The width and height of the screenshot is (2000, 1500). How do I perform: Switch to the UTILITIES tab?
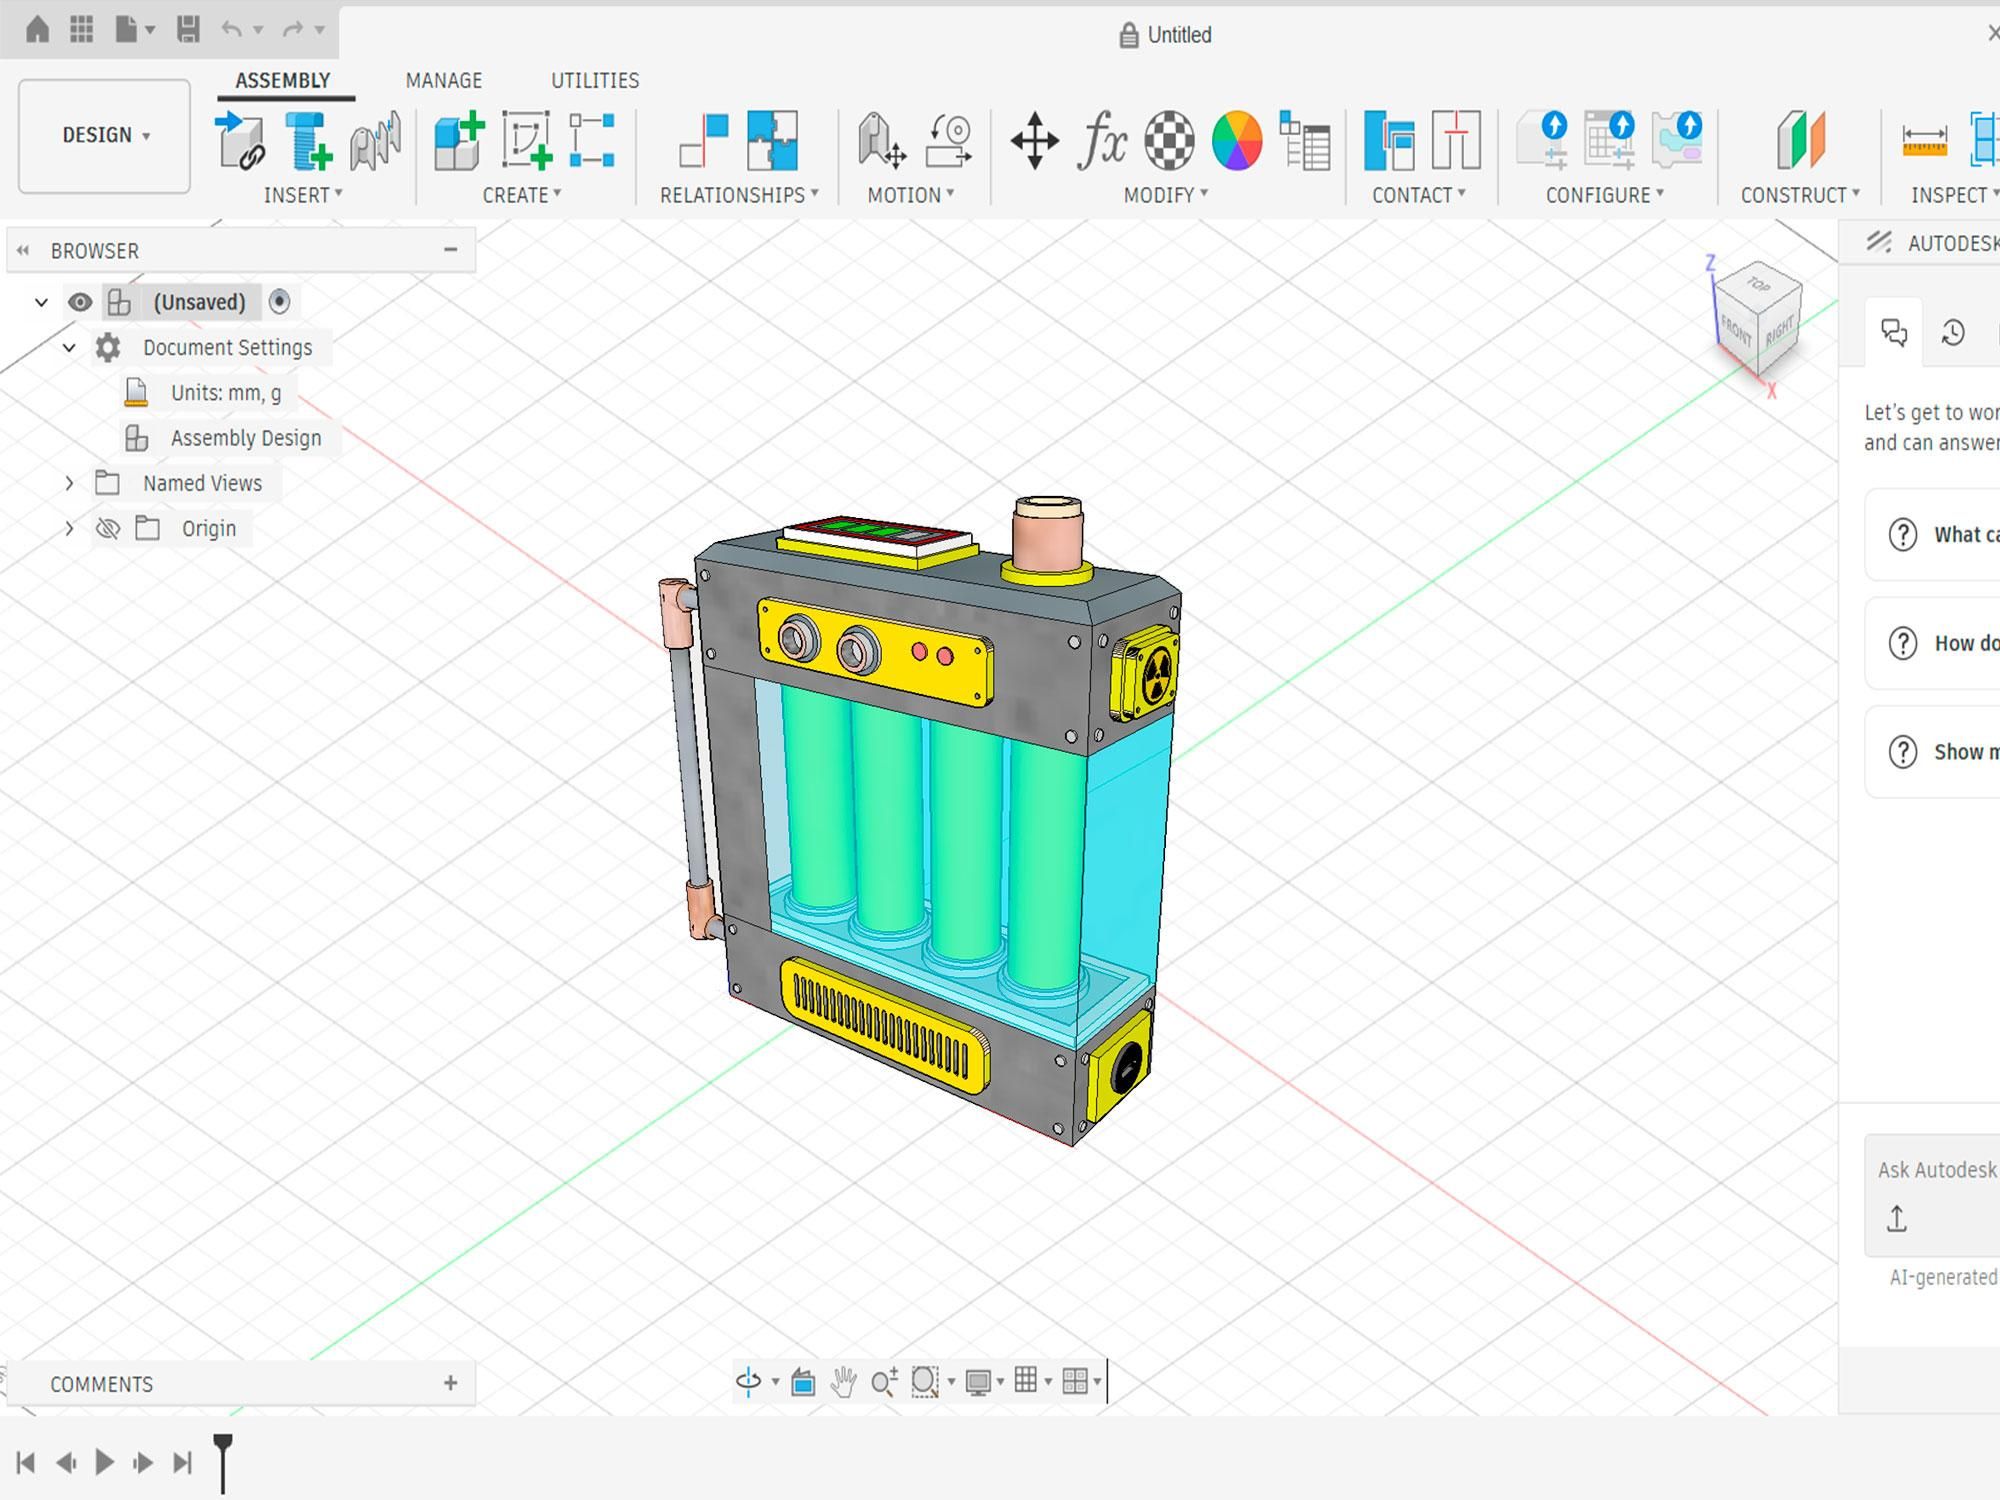[x=595, y=80]
